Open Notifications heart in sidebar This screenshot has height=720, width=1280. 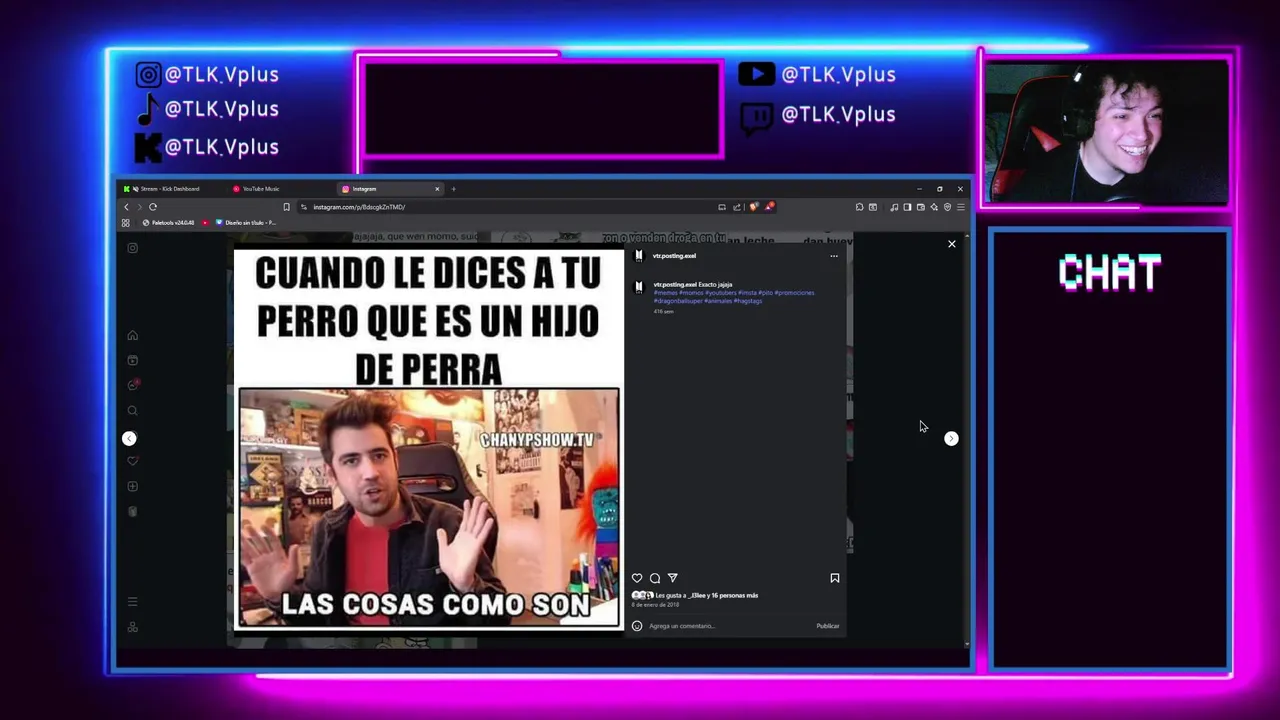pyautogui.click(x=132, y=461)
